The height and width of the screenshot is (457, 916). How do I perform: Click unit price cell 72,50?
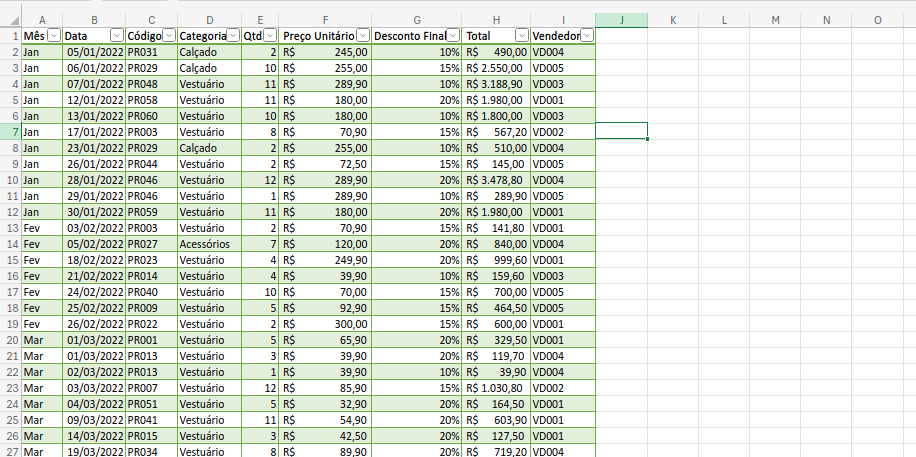pos(325,164)
